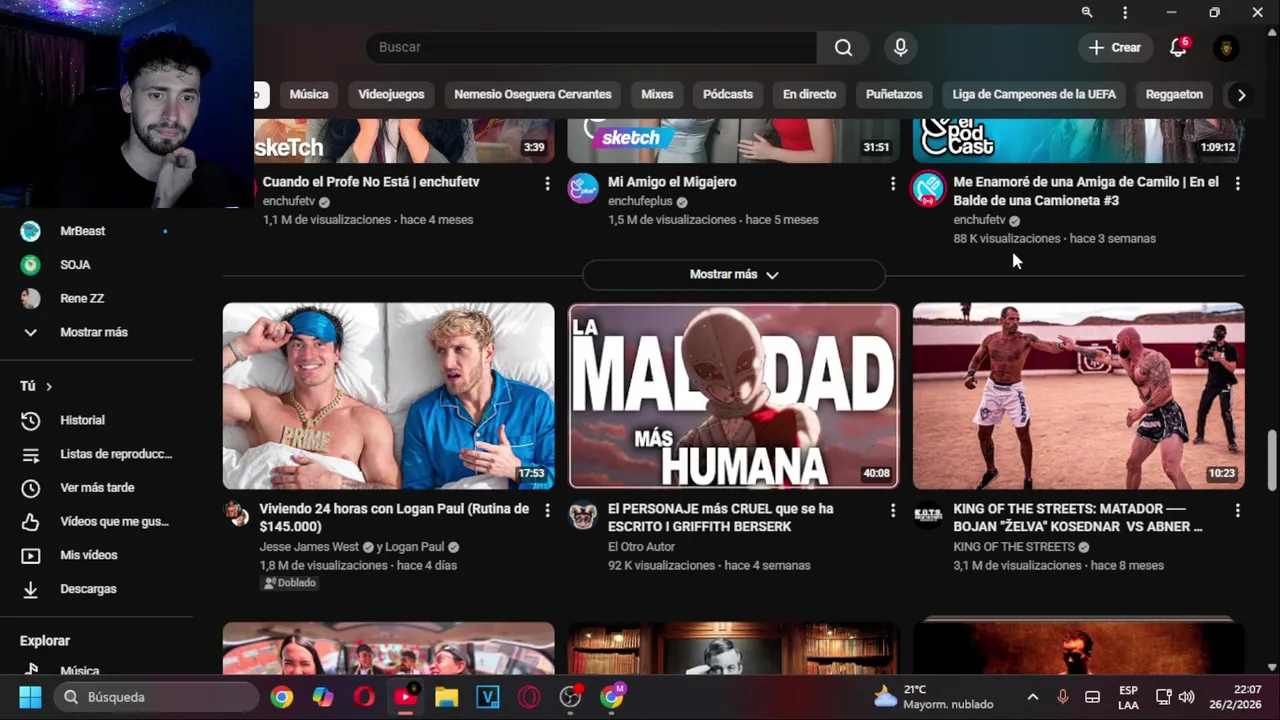Open Google Chrome from taskbar

282,697
